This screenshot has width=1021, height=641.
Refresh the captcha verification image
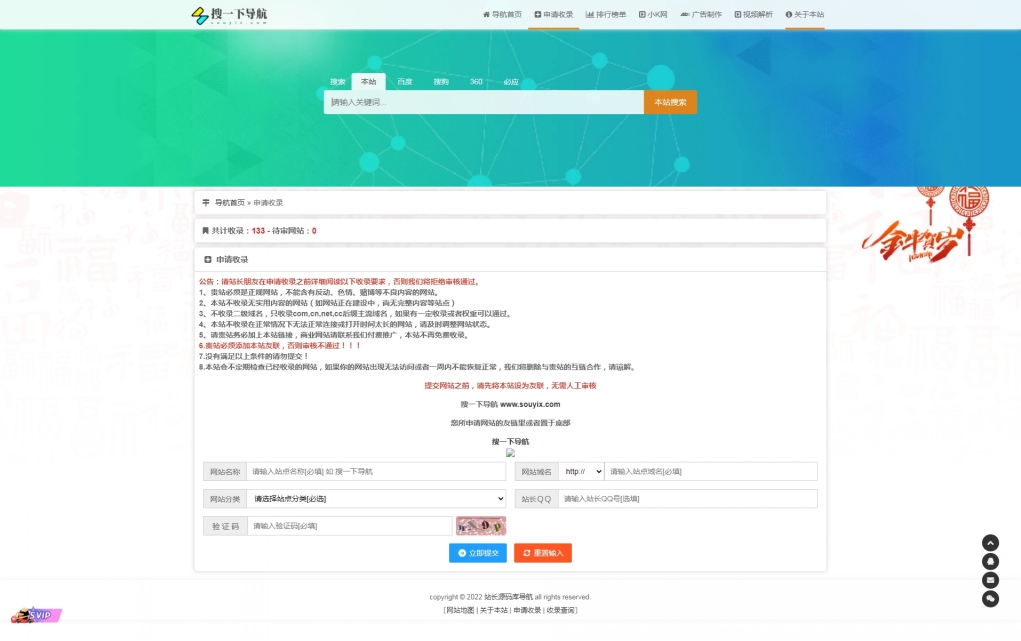click(481, 526)
